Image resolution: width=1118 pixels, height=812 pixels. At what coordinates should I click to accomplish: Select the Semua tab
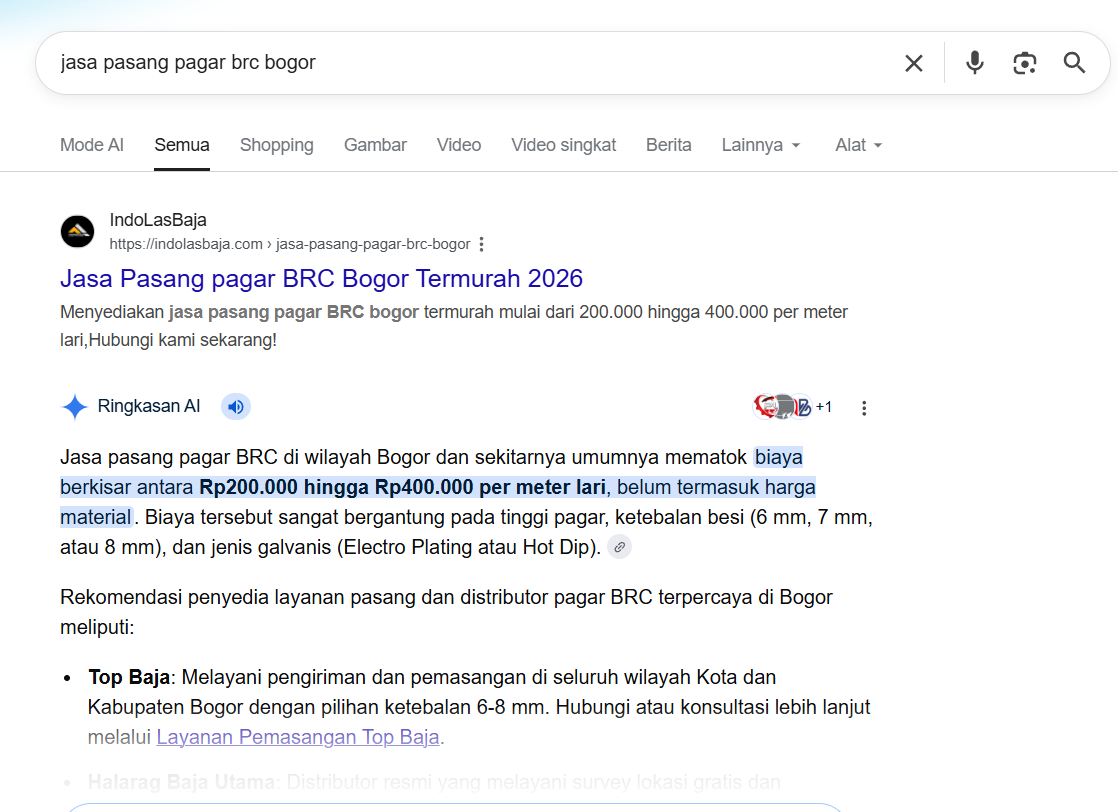tap(182, 145)
